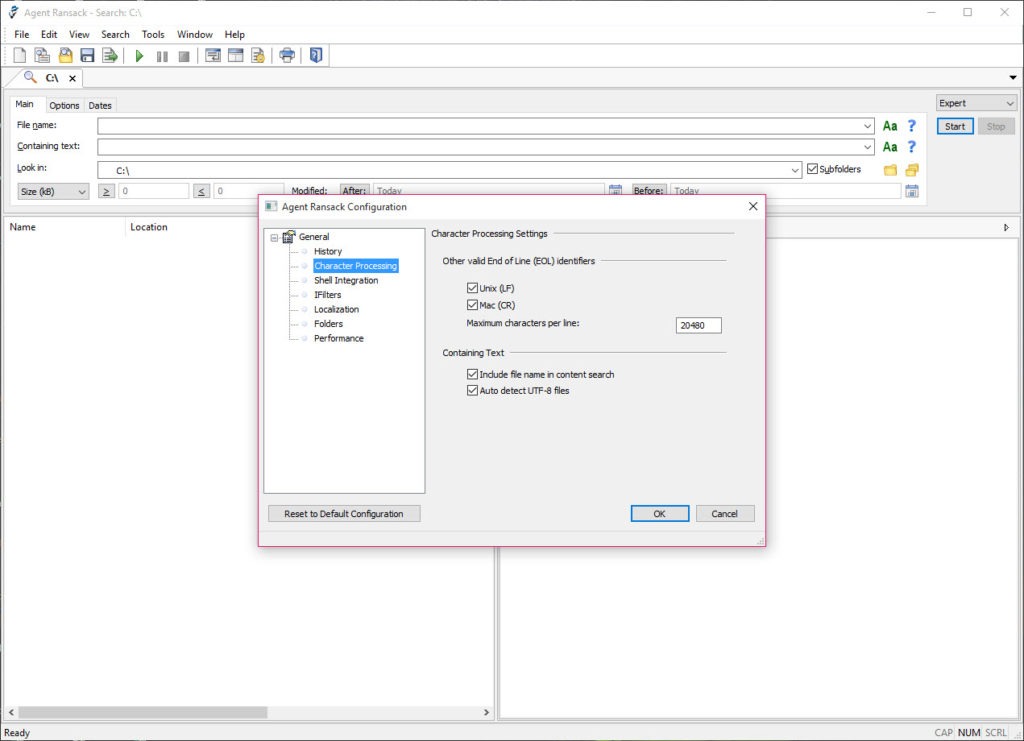Toggle Auto detect UTF-8 files checkbox

click(x=472, y=390)
